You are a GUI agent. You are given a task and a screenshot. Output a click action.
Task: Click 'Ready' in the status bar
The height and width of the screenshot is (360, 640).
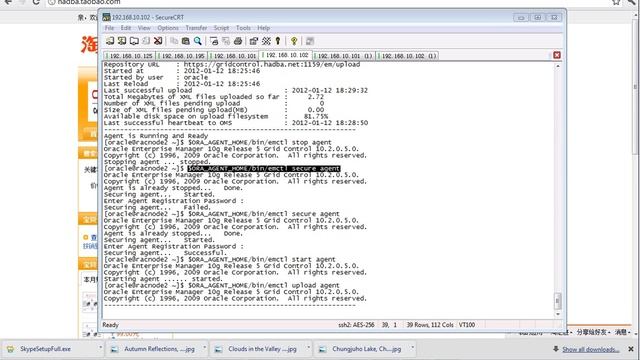(110, 325)
